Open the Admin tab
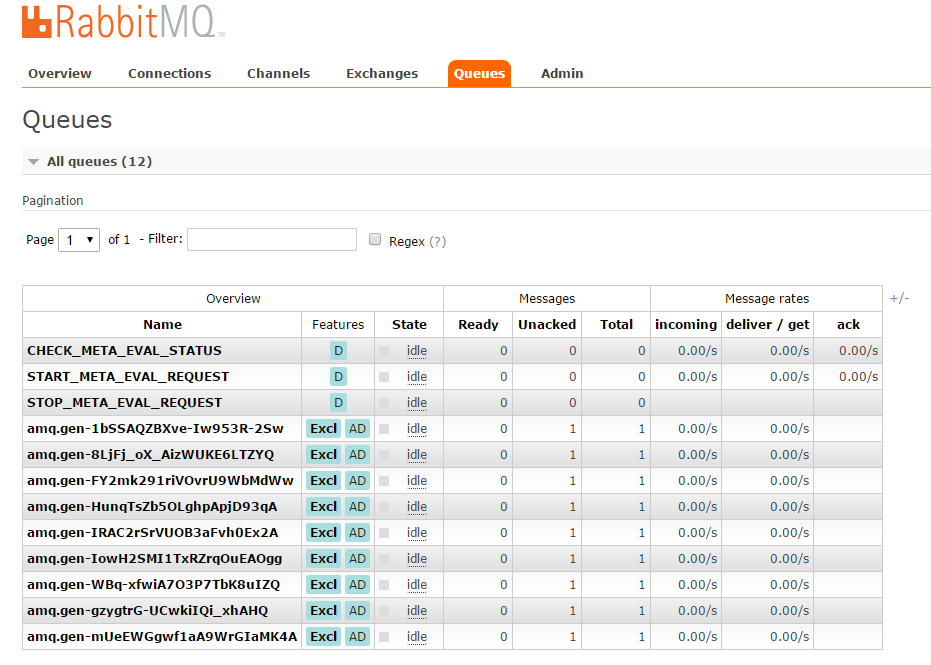This screenshot has height=665, width=931. (562, 74)
